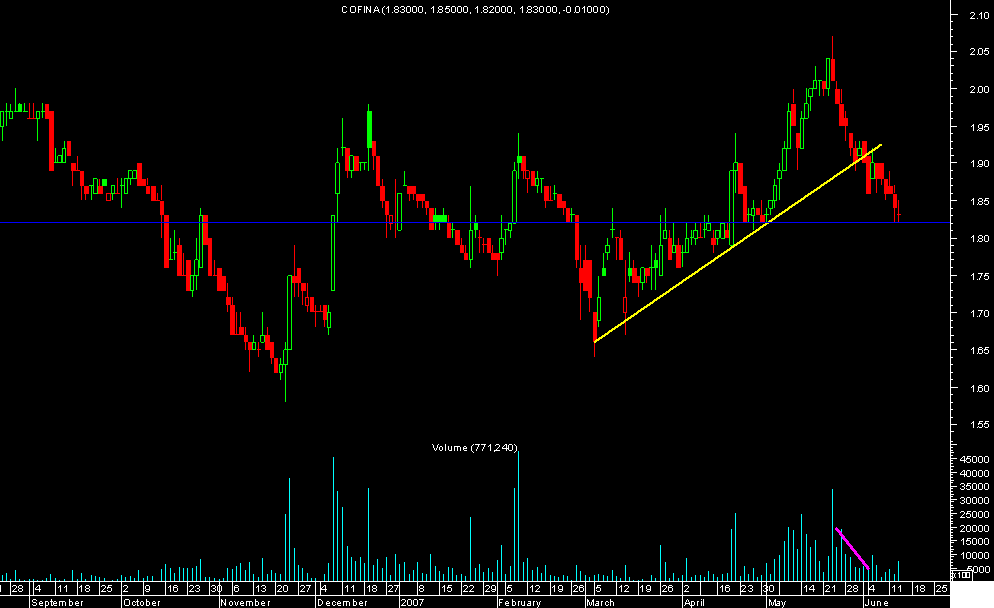Click the 30000 volume axis label

point(974,500)
